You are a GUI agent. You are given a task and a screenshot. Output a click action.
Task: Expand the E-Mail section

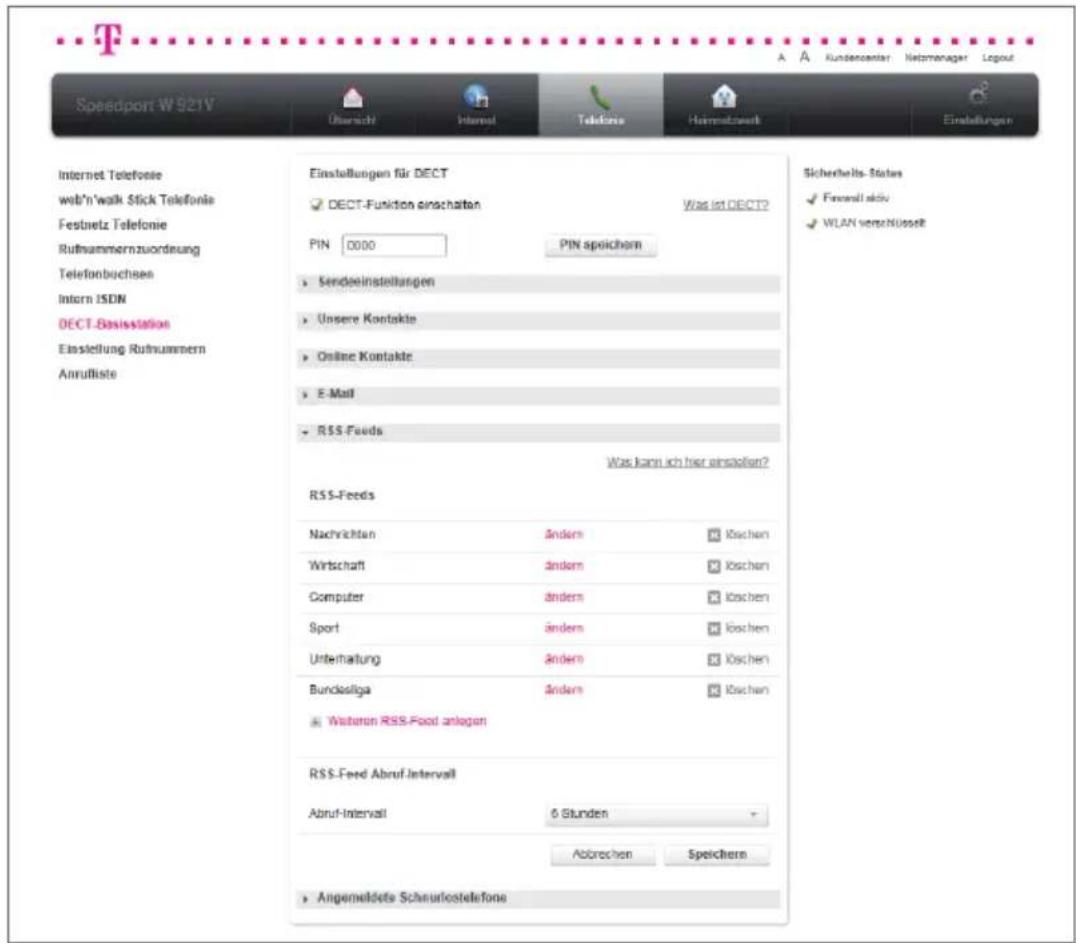coord(539,394)
